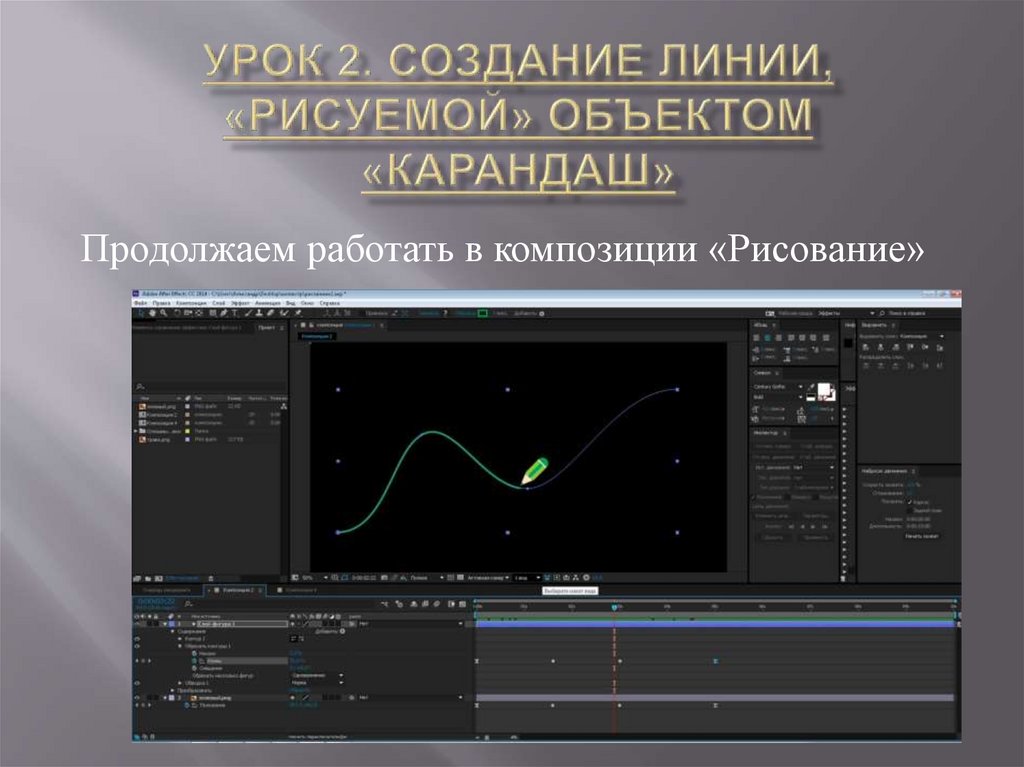Click the timeline current timecode
Image resolution: width=1024 pixels, height=767 pixels.
pyautogui.click(x=157, y=602)
